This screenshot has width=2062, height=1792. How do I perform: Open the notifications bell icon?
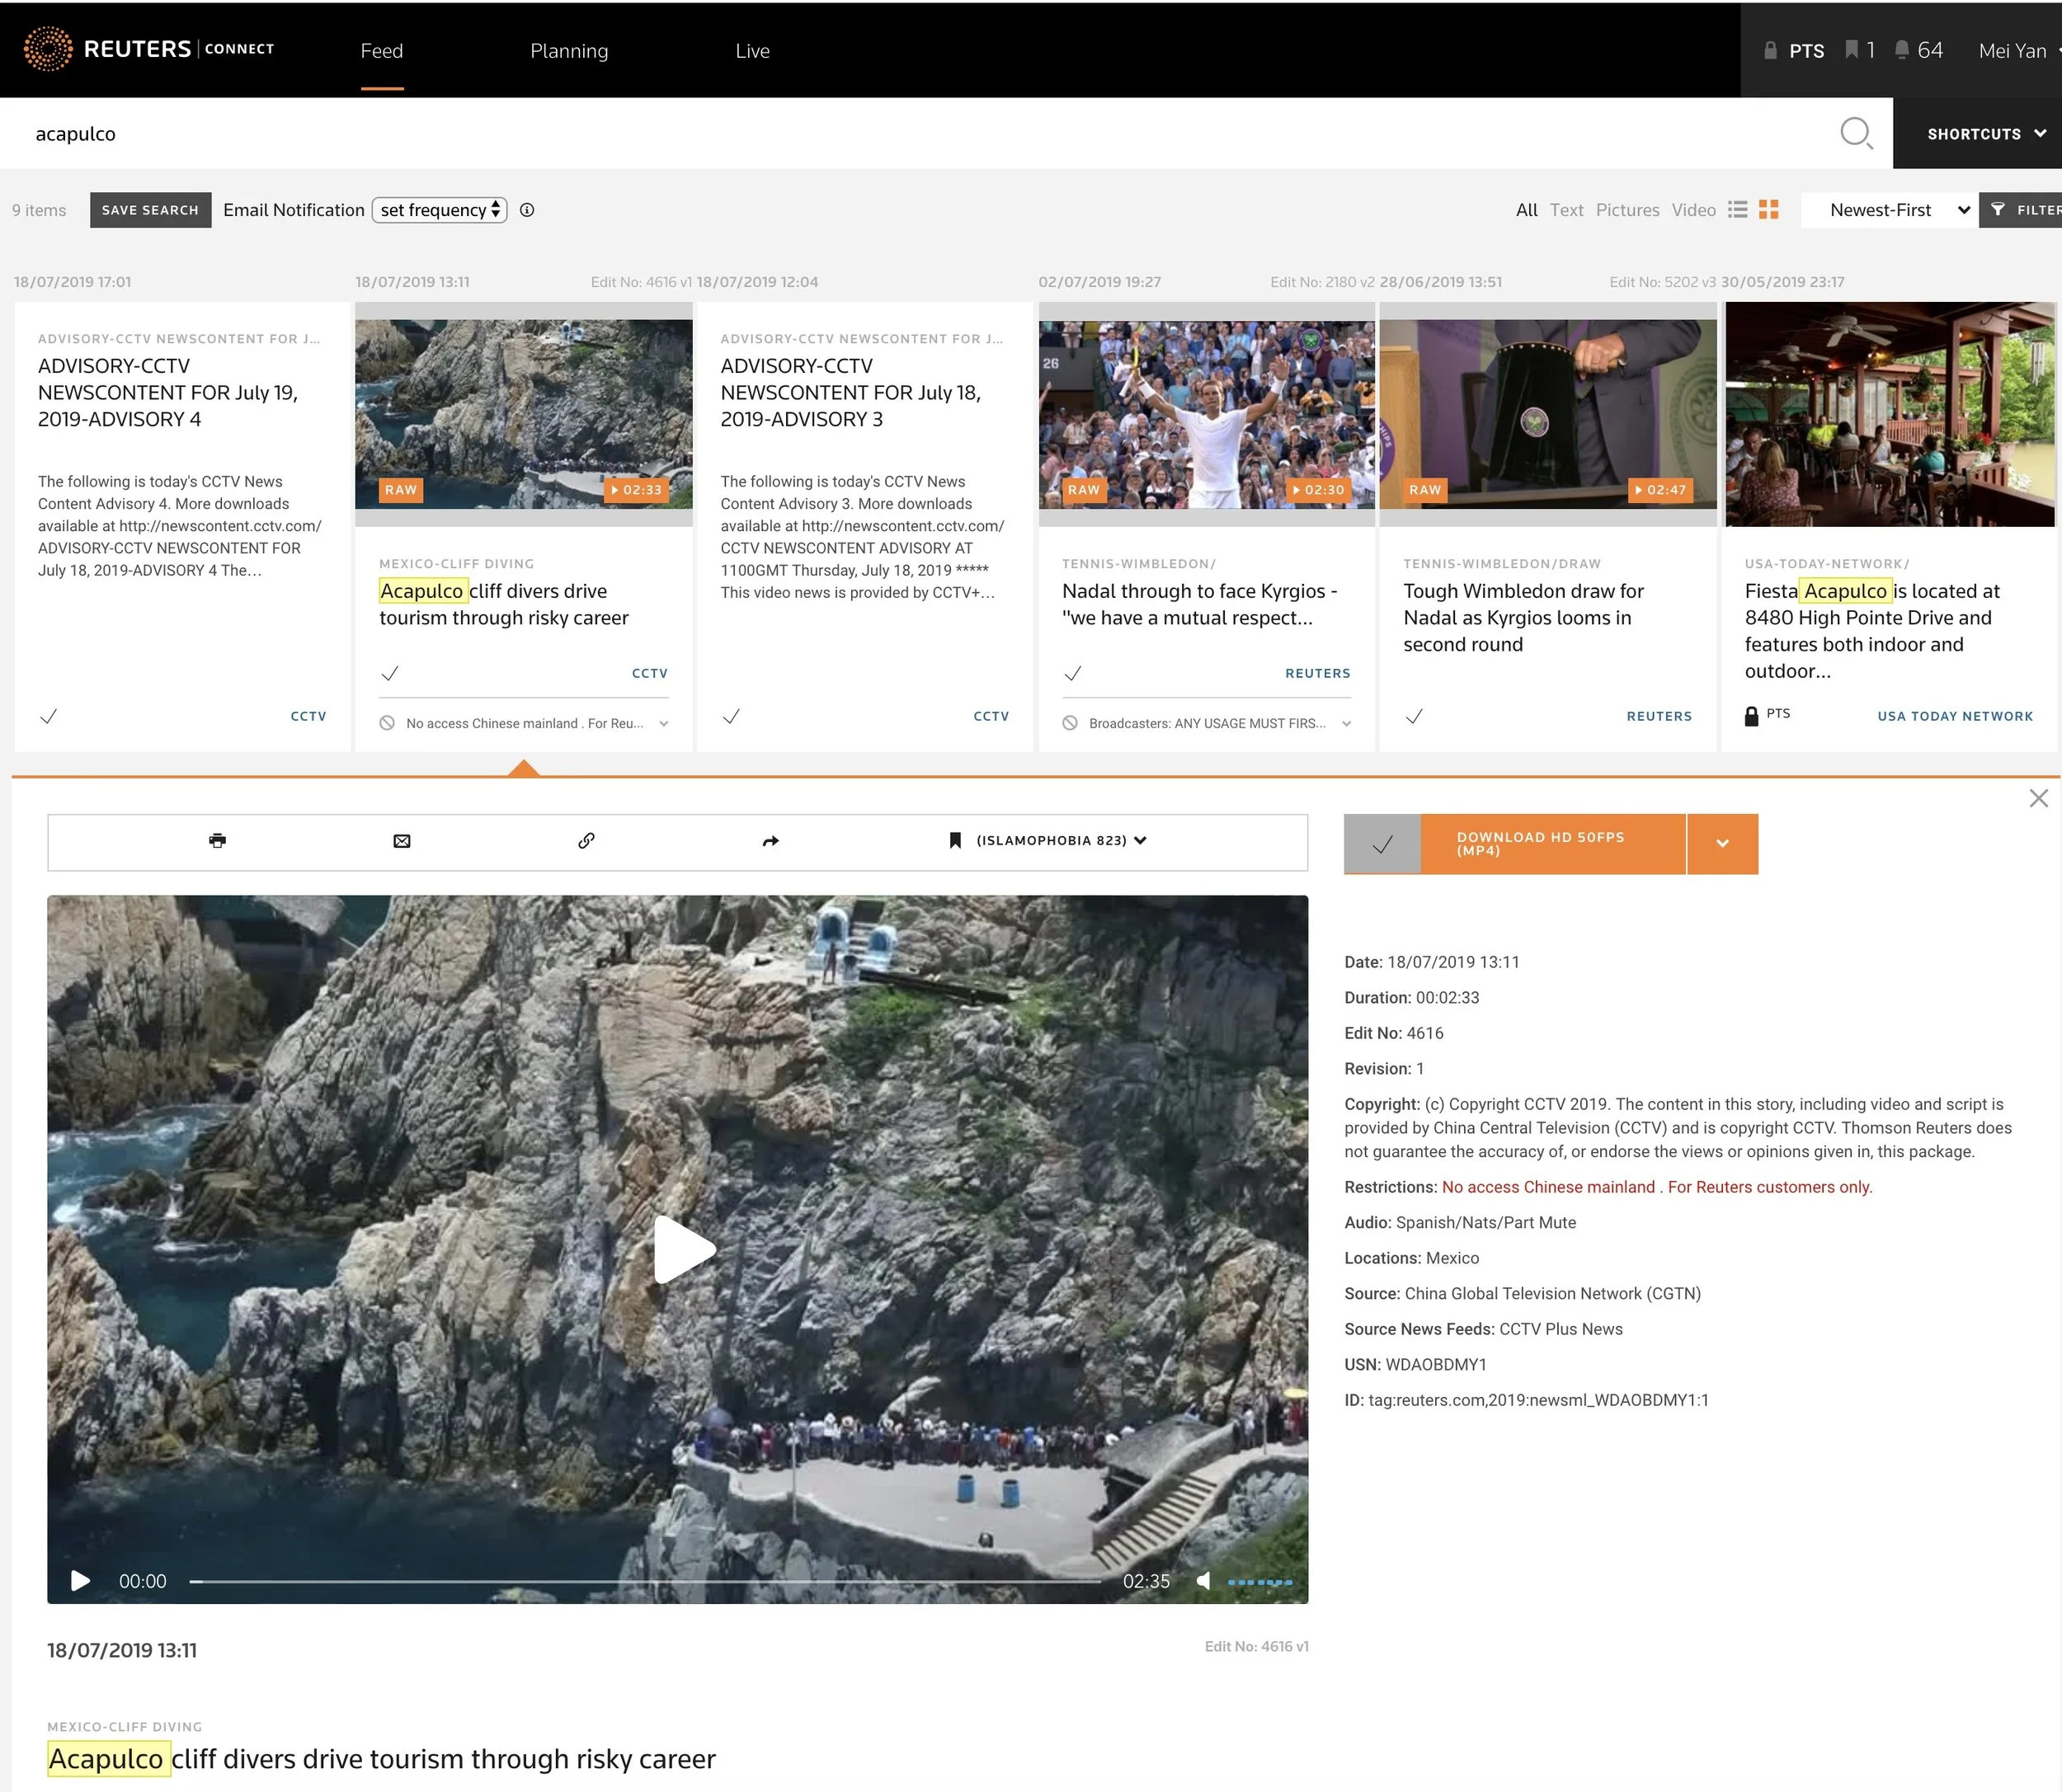[x=1901, y=50]
